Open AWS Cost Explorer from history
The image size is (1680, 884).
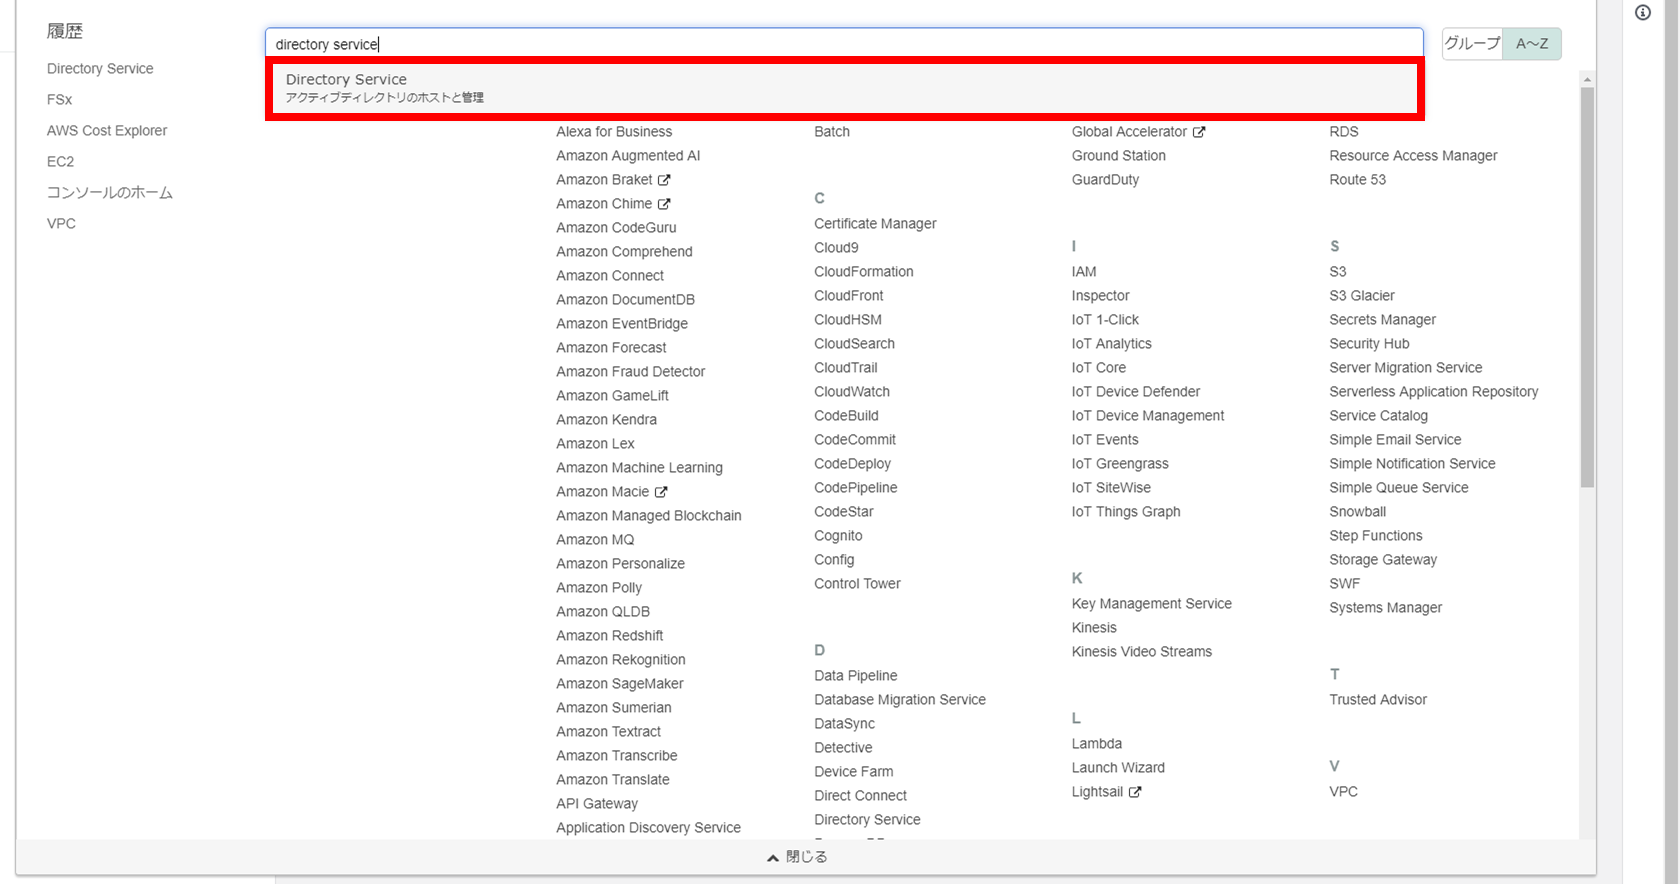pos(107,131)
